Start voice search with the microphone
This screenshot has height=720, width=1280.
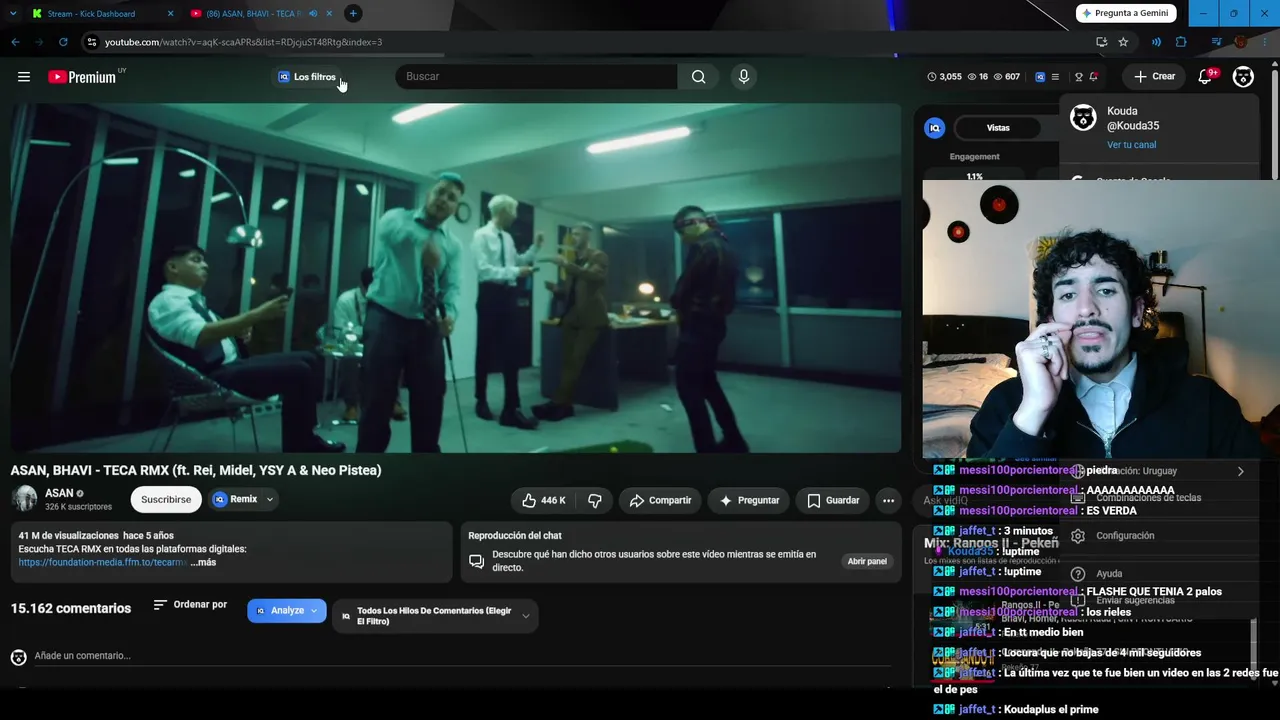point(743,77)
